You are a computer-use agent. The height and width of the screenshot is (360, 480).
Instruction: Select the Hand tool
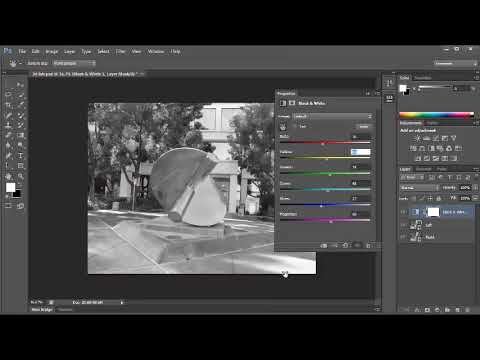[9, 176]
